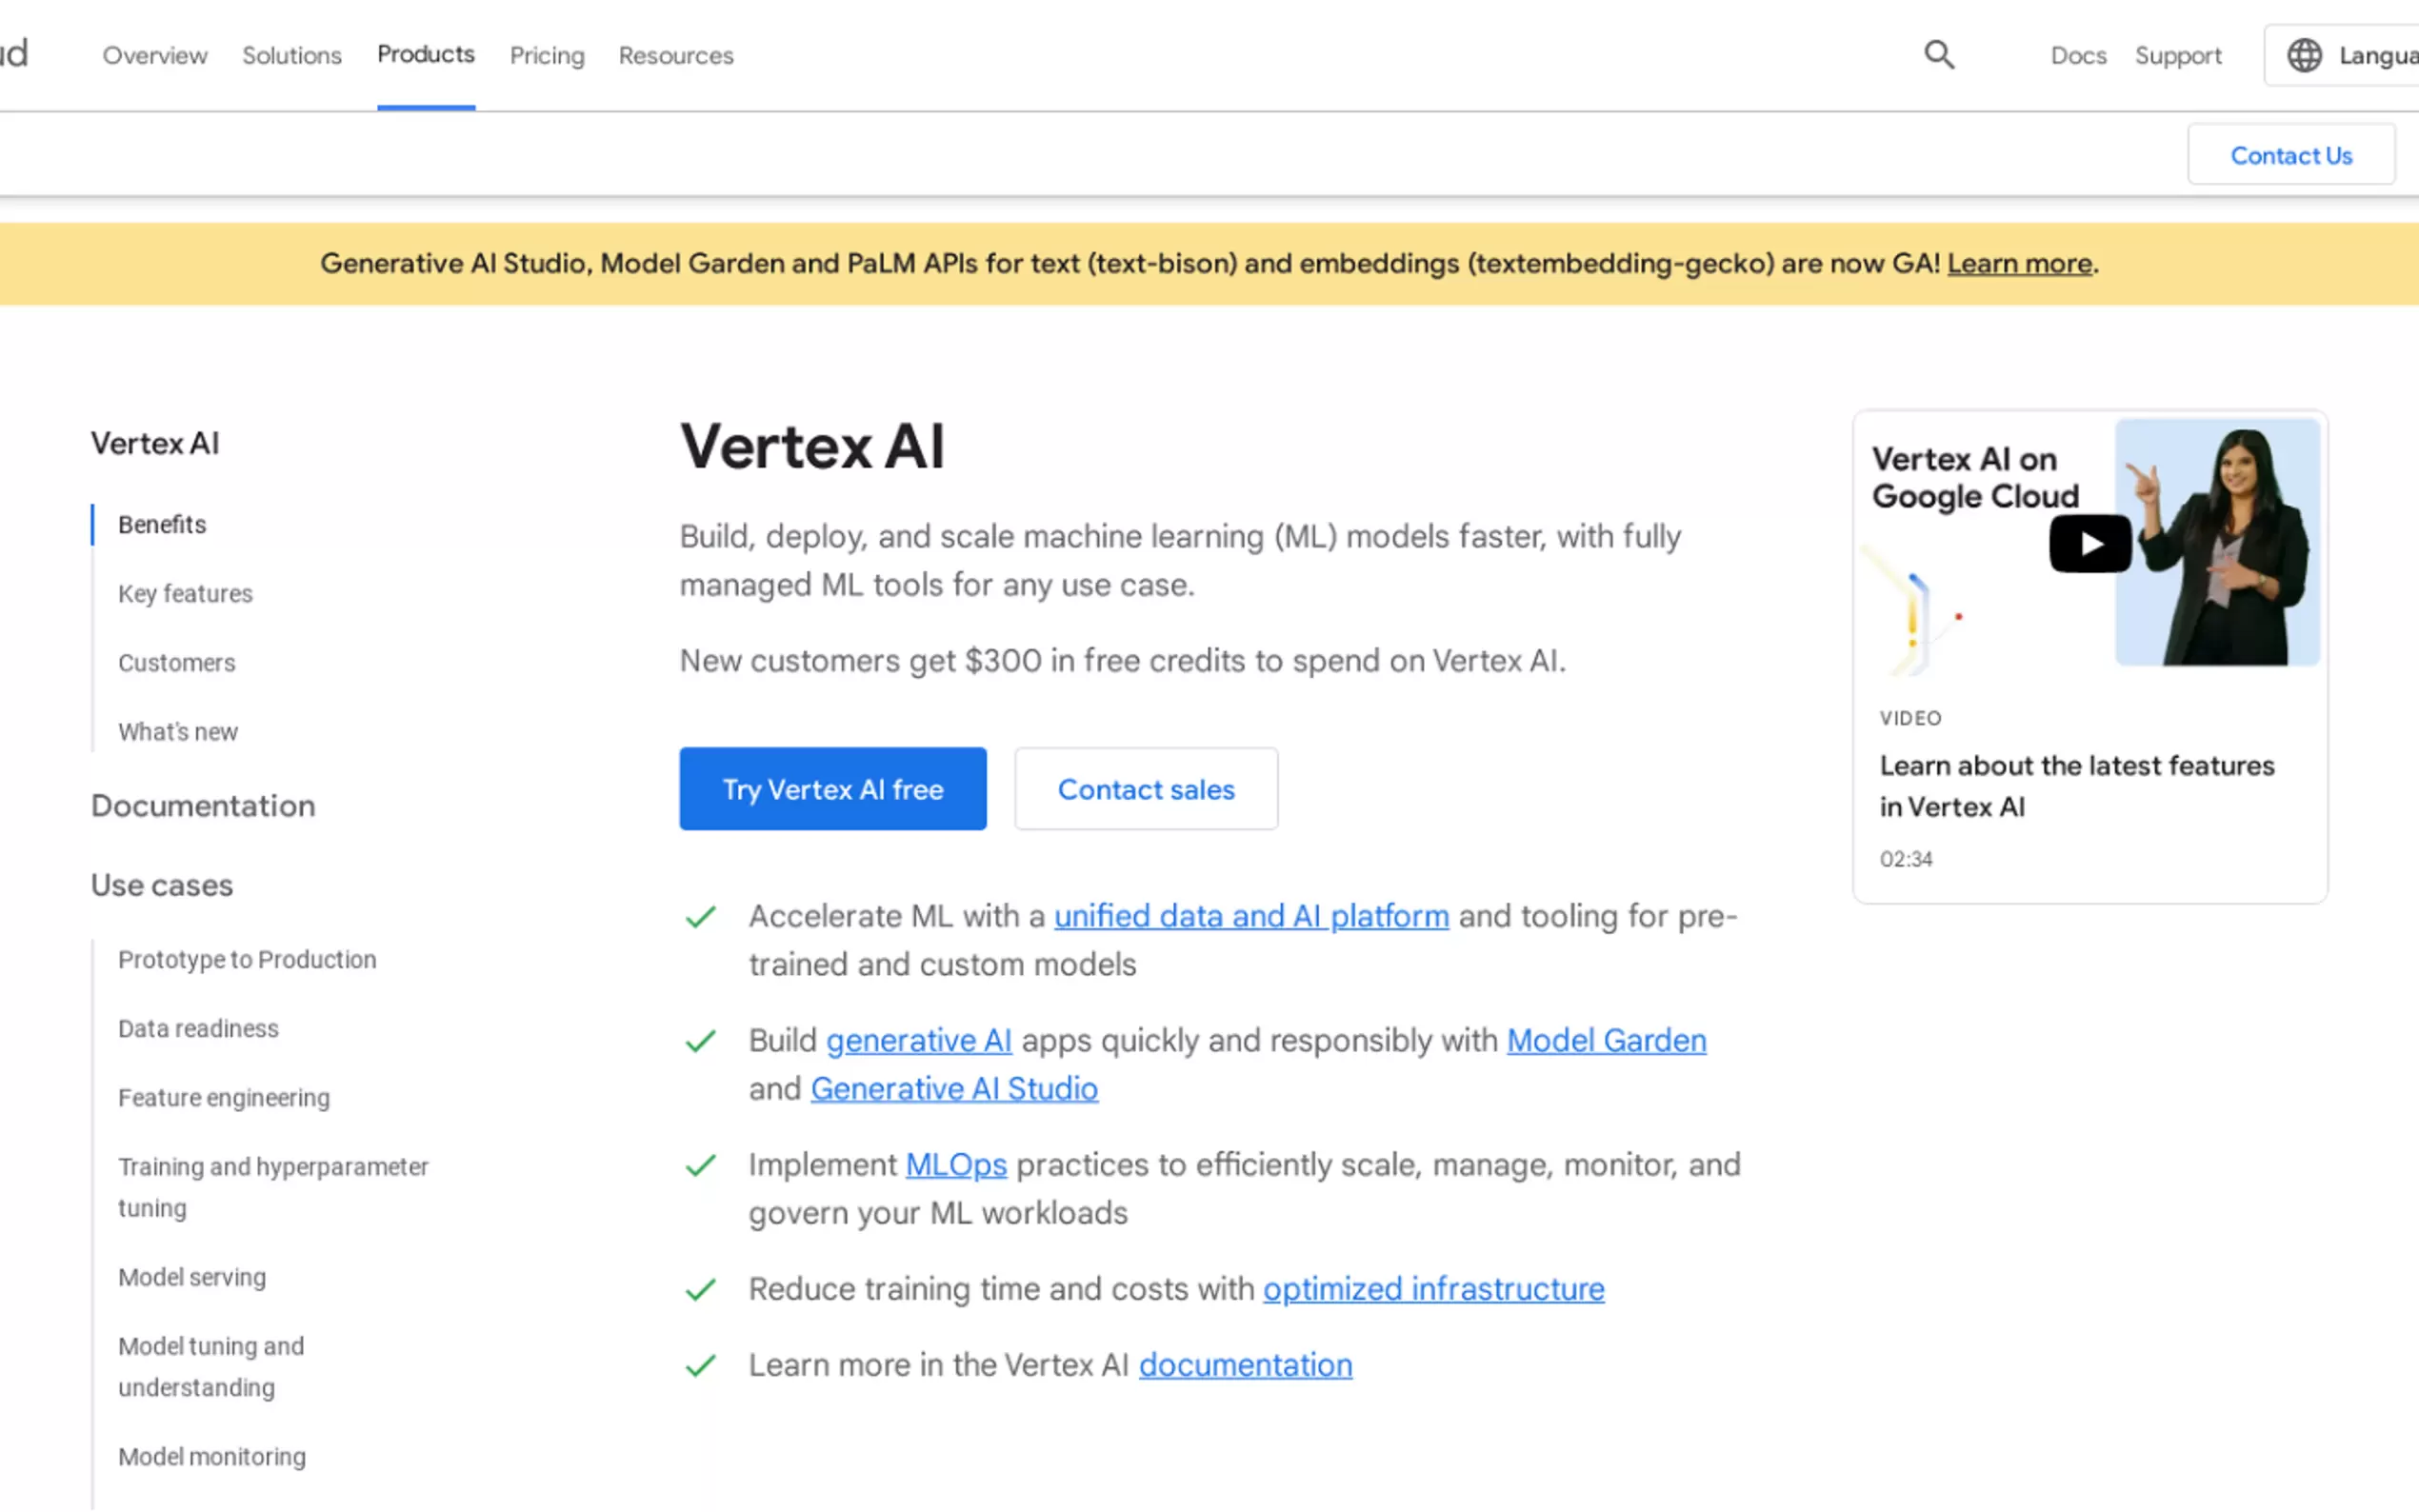Open the optimized infrastructure link

click(1433, 1288)
